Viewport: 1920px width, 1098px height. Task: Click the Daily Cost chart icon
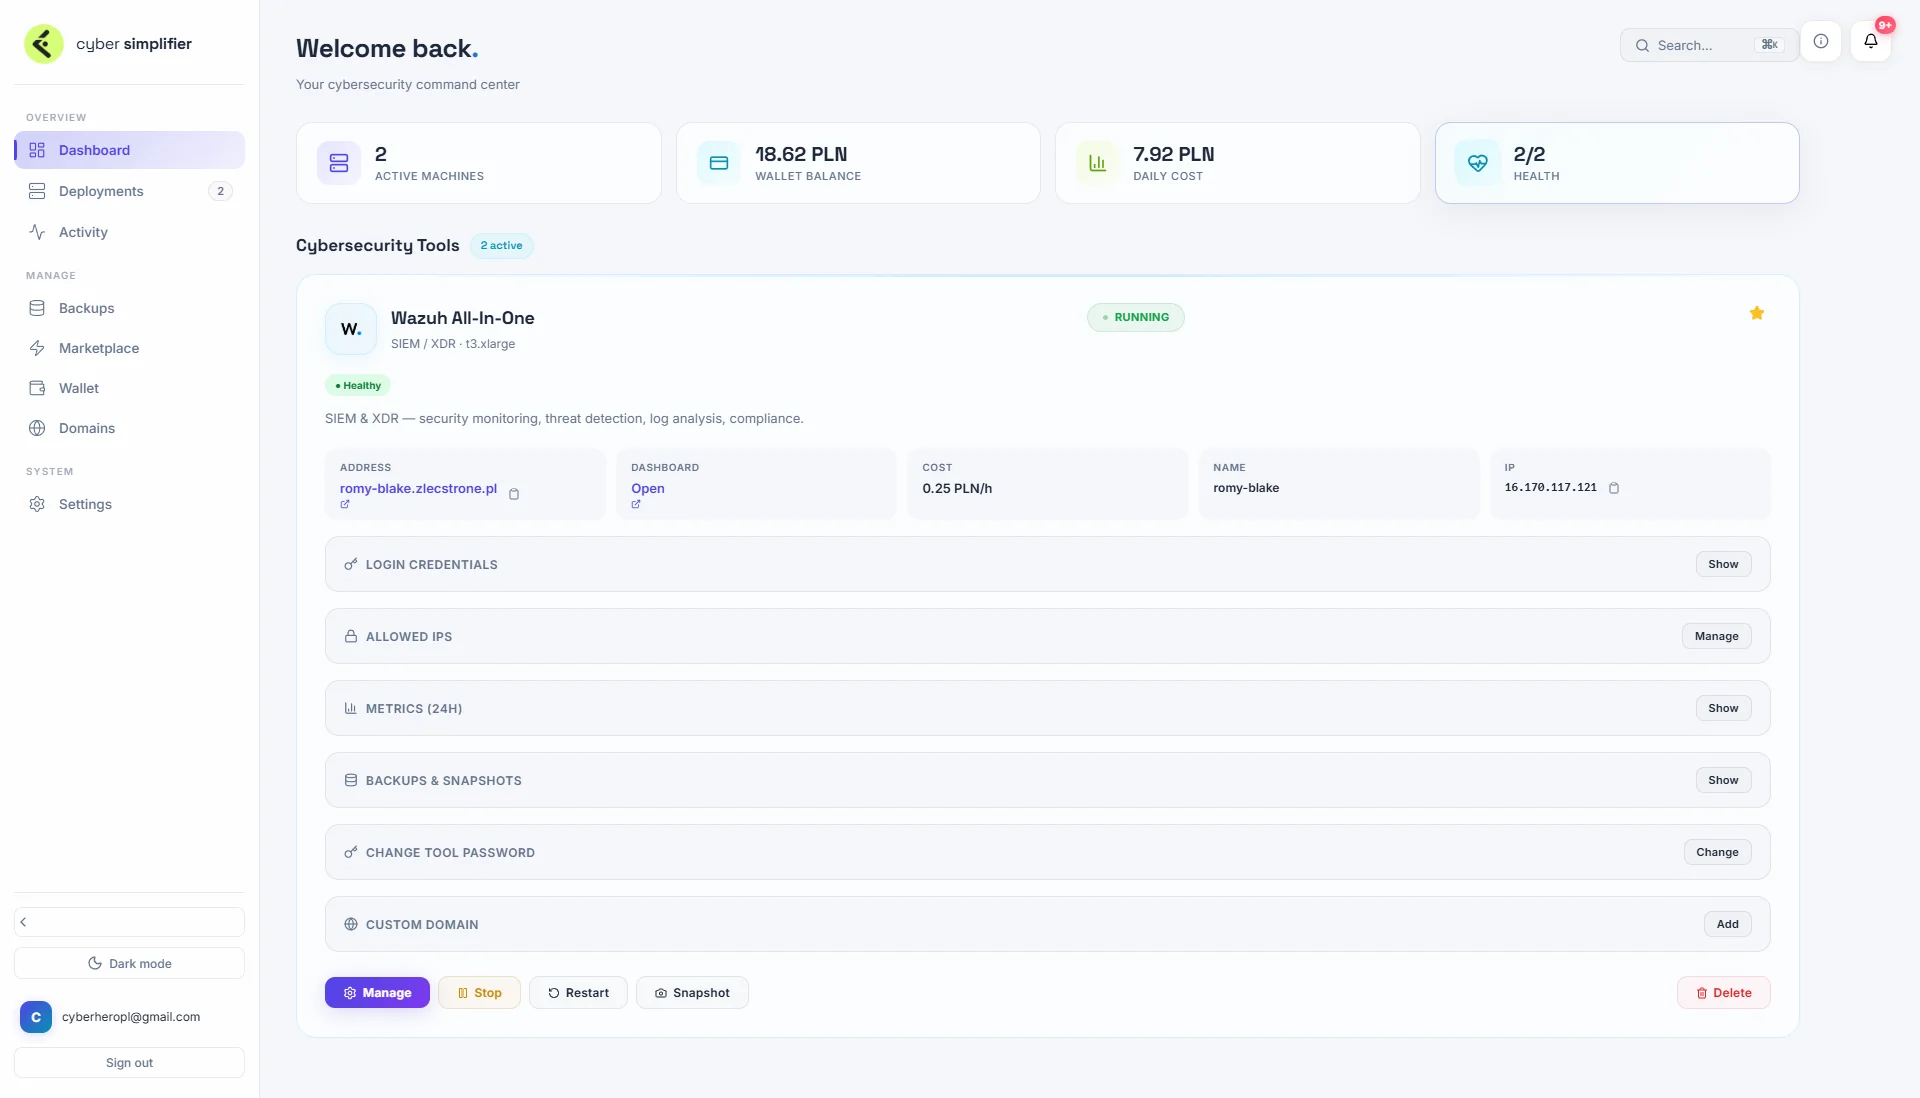click(1098, 163)
